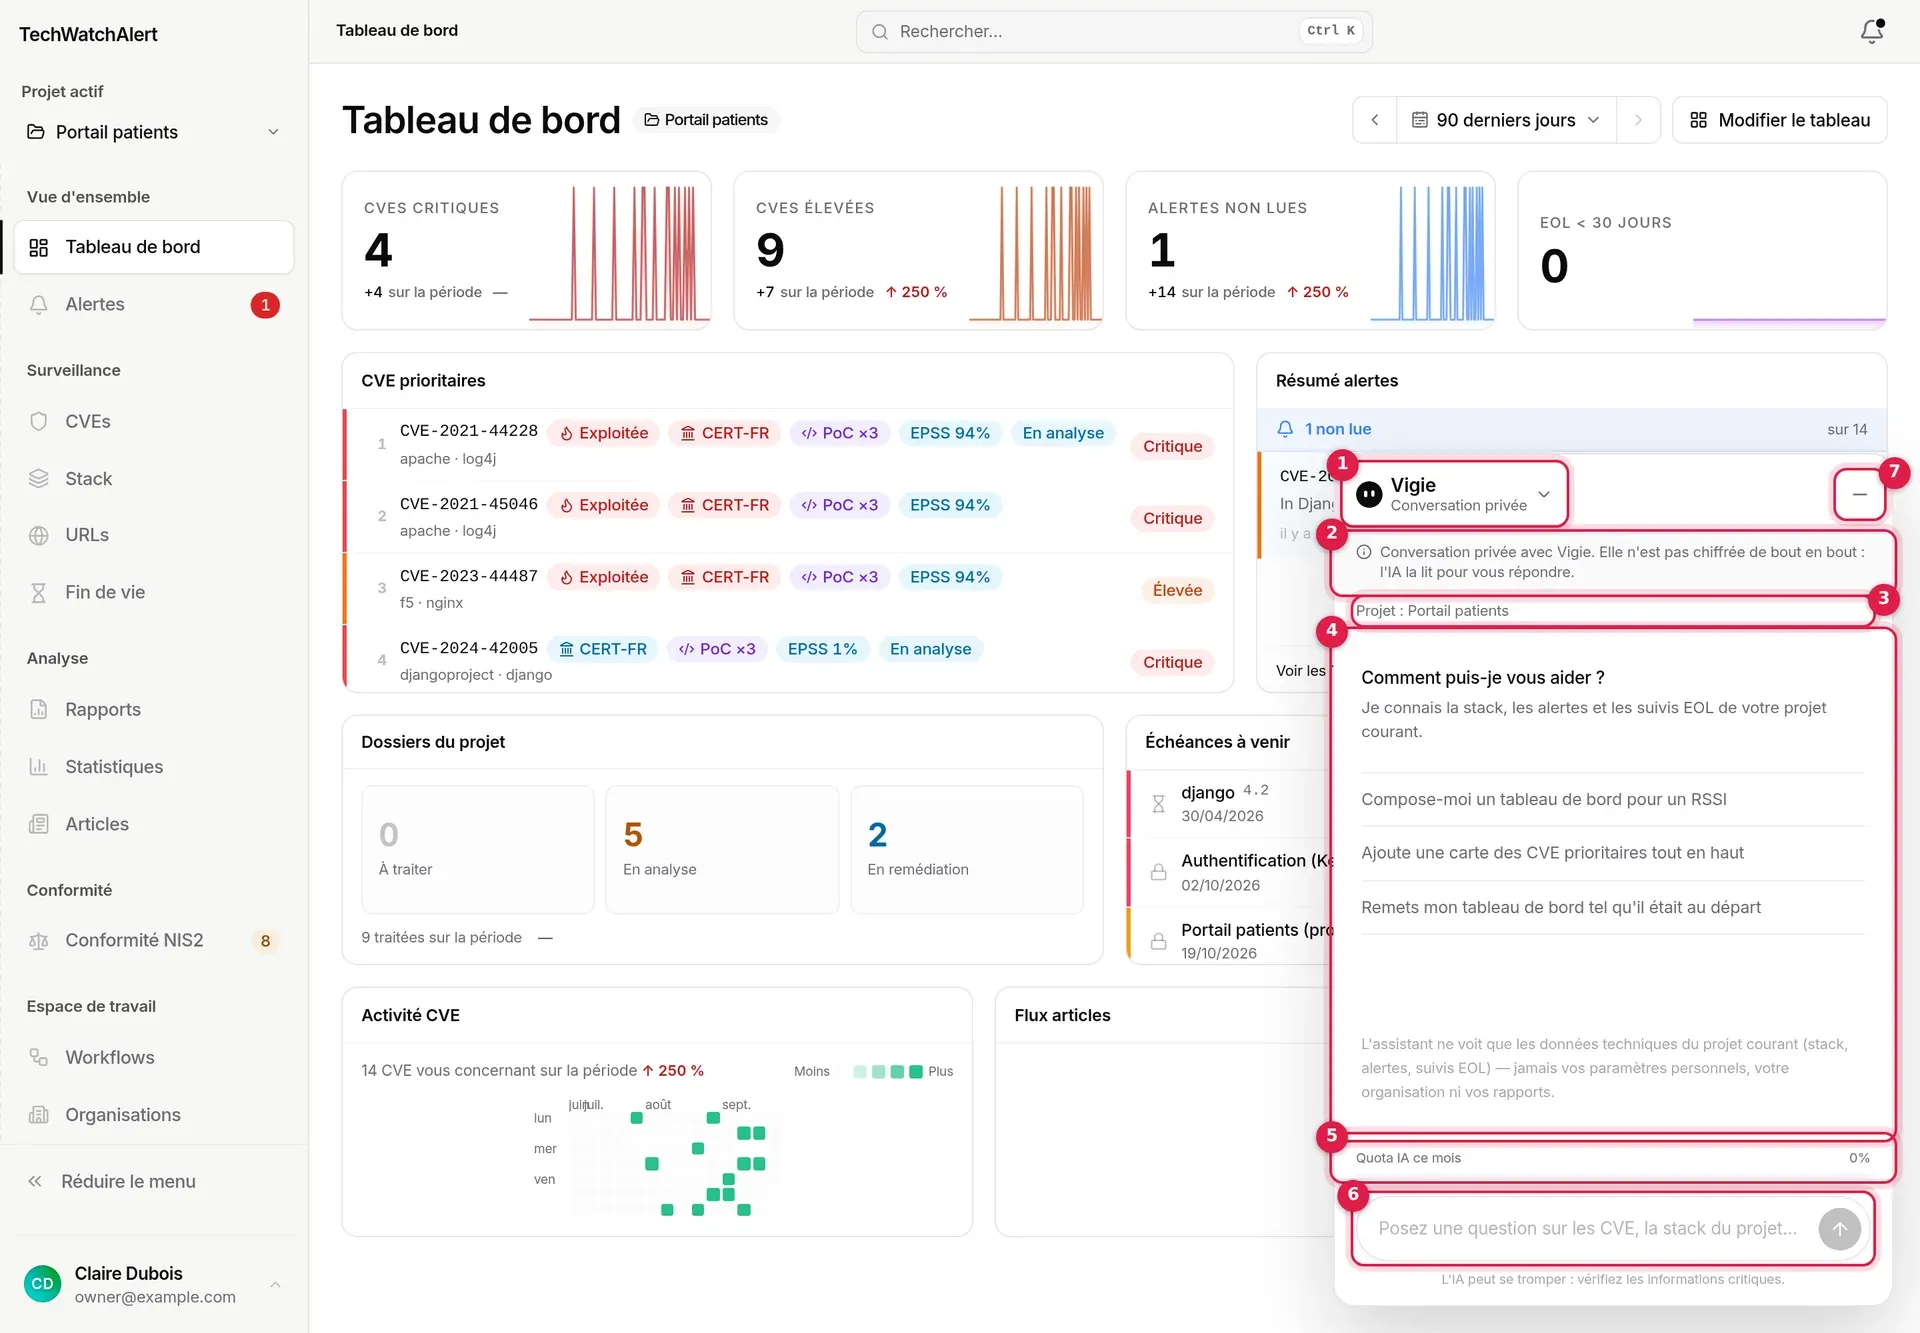The width and height of the screenshot is (1920, 1333).
Task: Expand the Vigie conversation selector
Action: pyautogui.click(x=1455, y=494)
